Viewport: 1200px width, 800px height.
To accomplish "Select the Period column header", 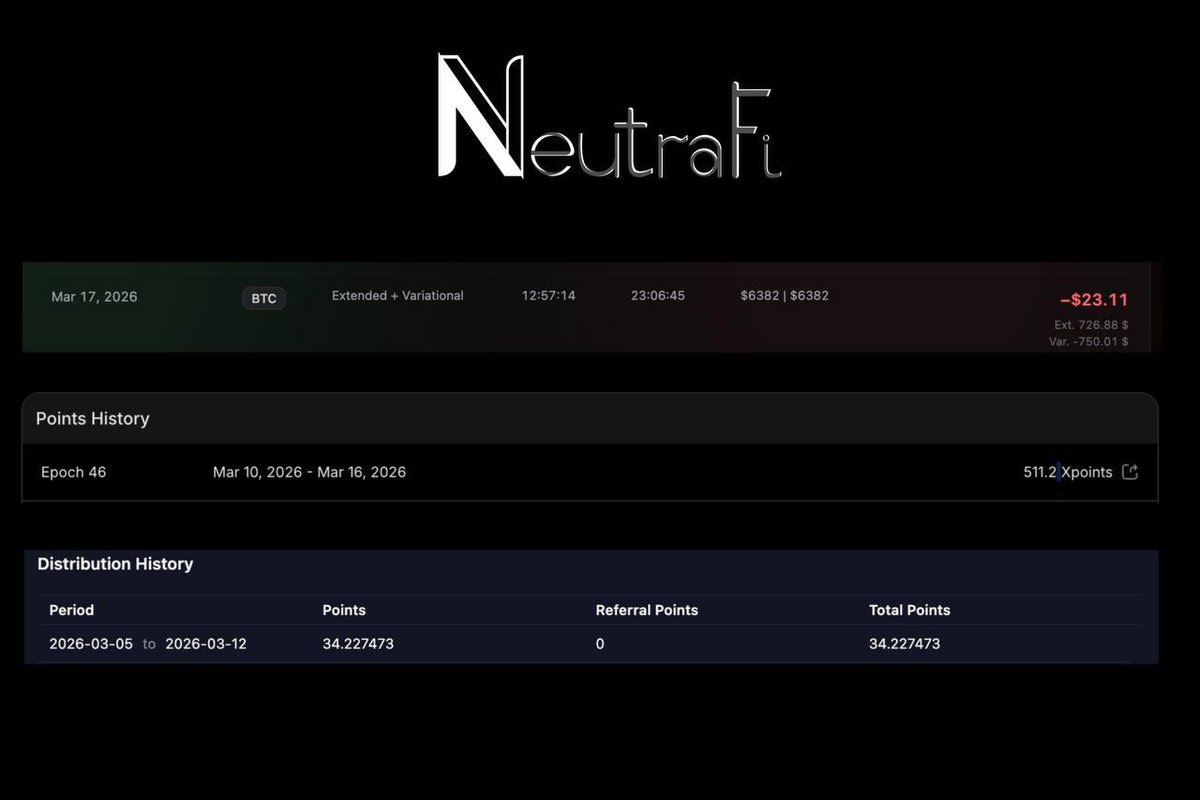I will click(x=71, y=610).
